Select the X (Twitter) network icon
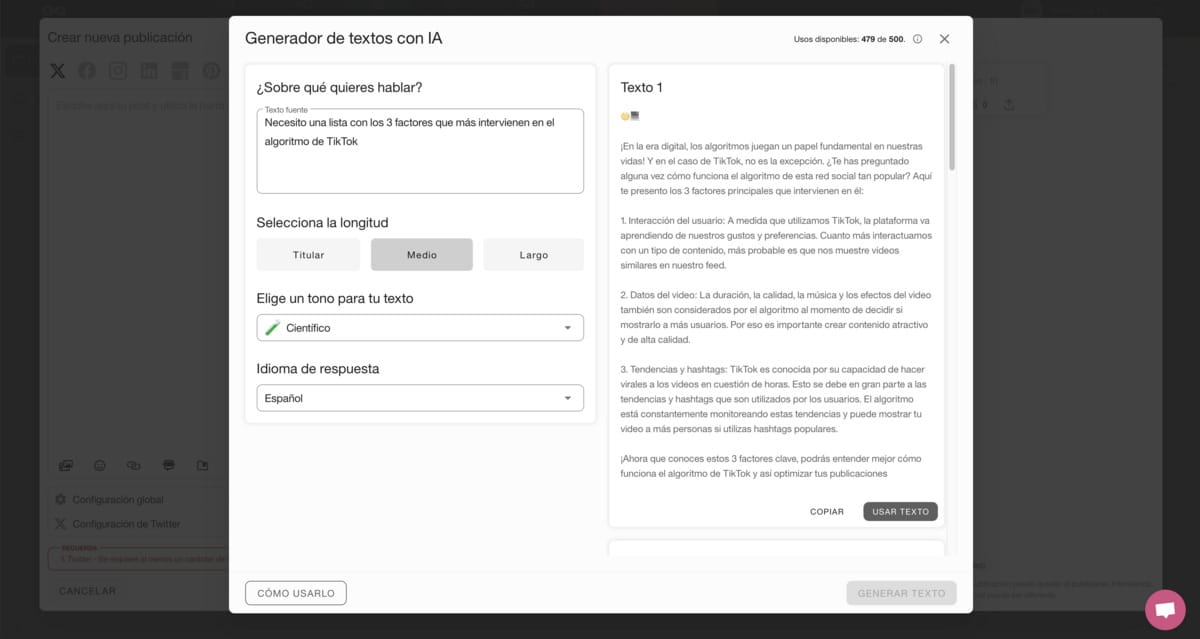The height and width of the screenshot is (639, 1200). [57, 71]
